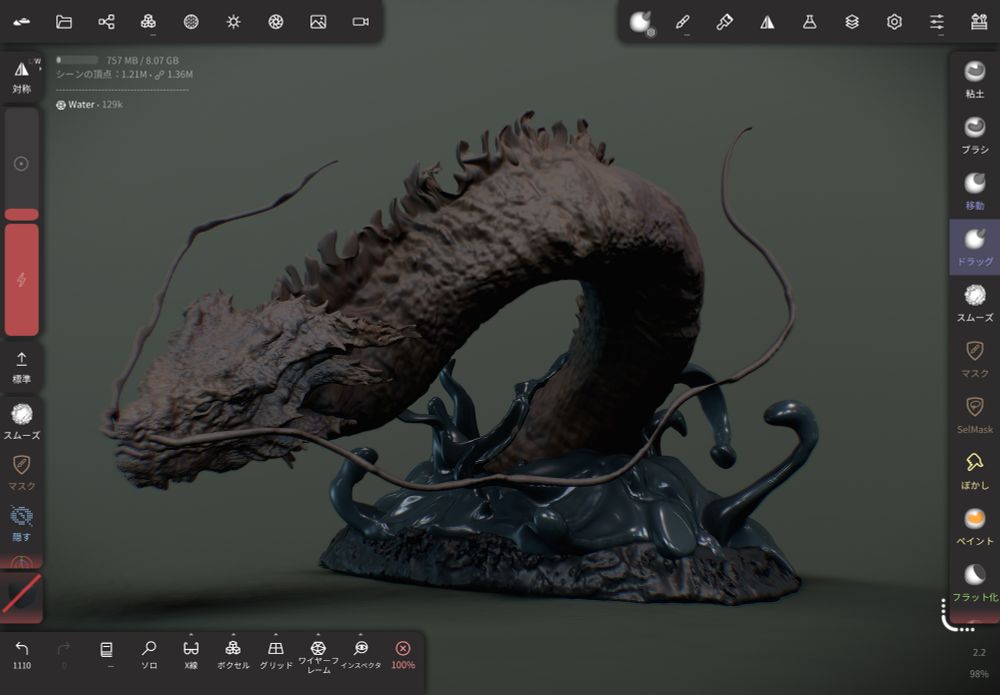Open the History stamp icon at far right

point(979,22)
